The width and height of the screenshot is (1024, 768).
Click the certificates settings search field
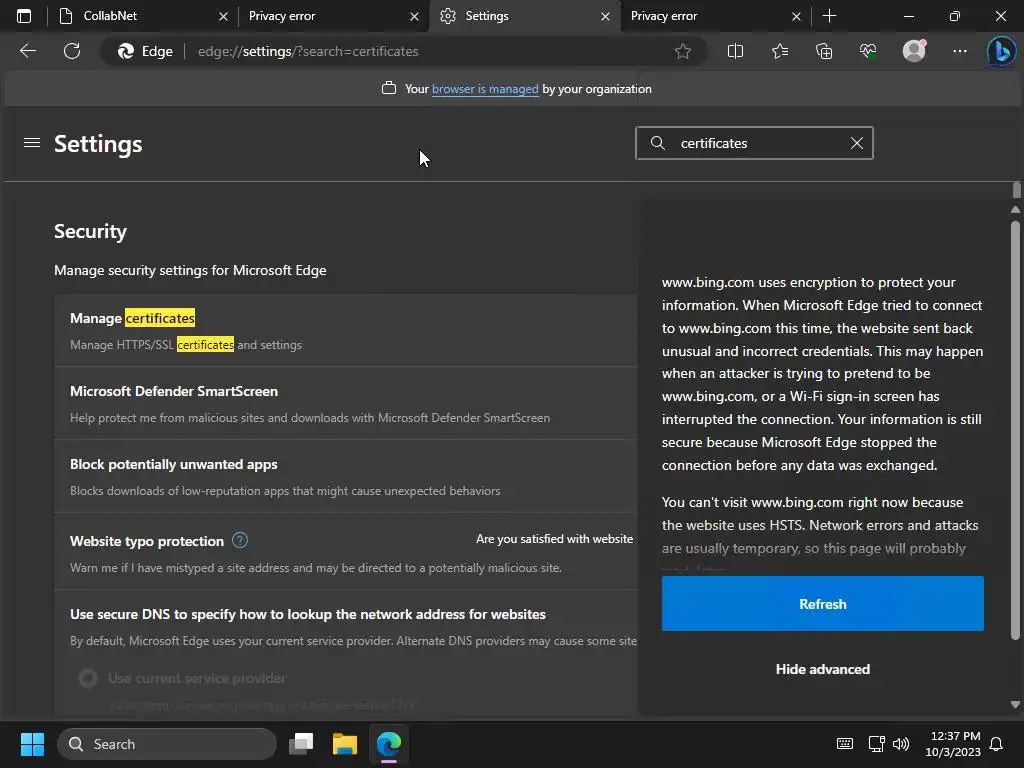[754, 143]
